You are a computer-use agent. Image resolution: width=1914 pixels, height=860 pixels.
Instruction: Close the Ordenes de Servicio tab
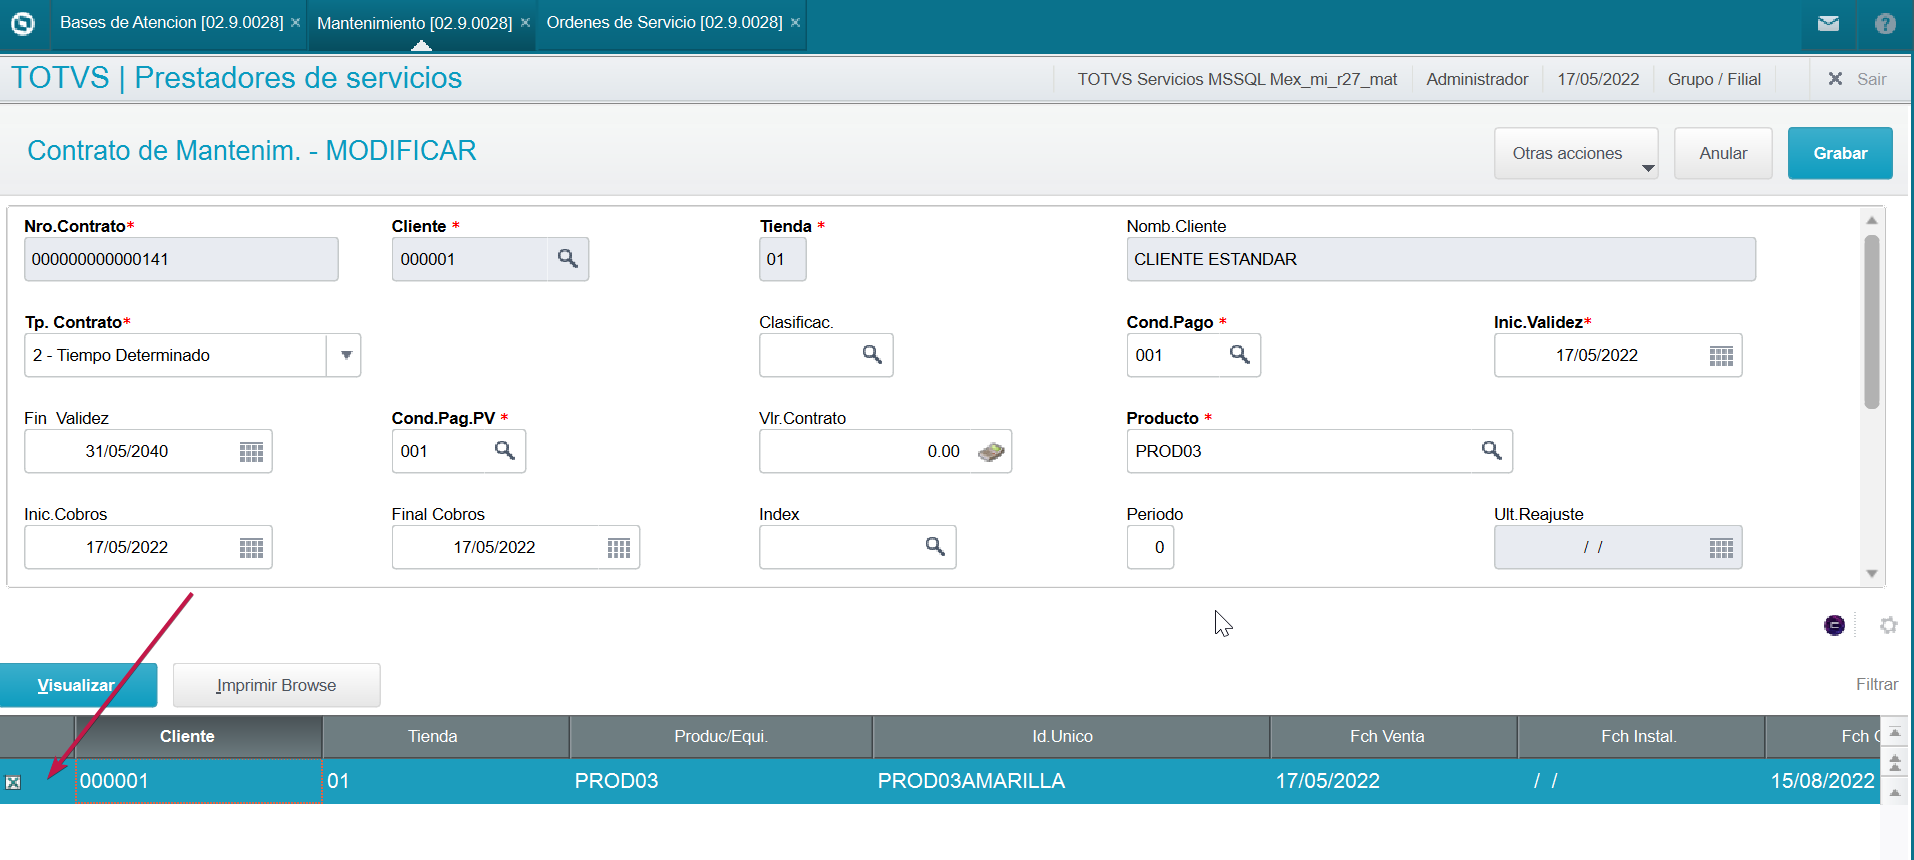coord(795,23)
